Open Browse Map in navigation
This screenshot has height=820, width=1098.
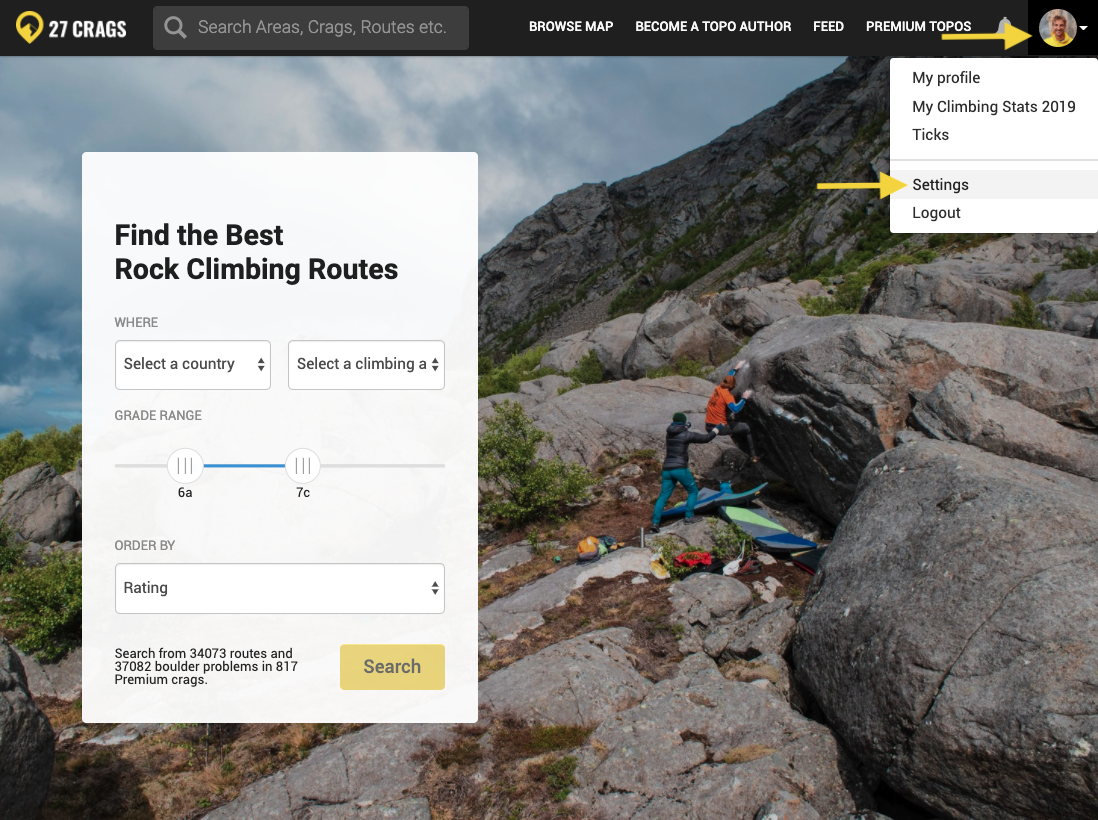(x=571, y=27)
